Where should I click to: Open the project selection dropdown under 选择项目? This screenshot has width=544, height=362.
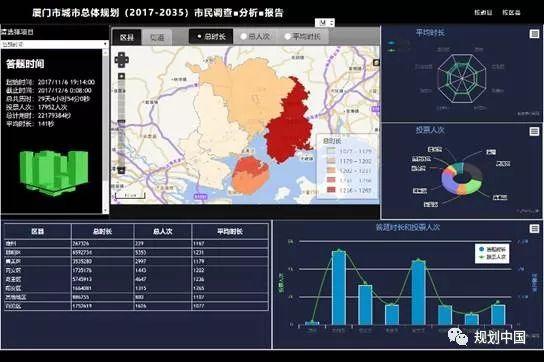pos(54,44)
